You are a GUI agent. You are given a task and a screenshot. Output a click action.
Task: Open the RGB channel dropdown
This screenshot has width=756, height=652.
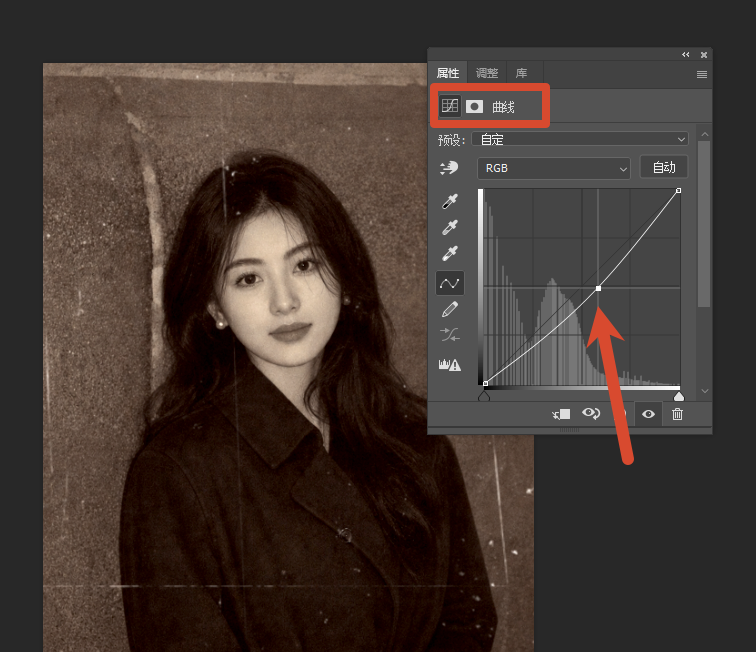click(x=554, y=168)
